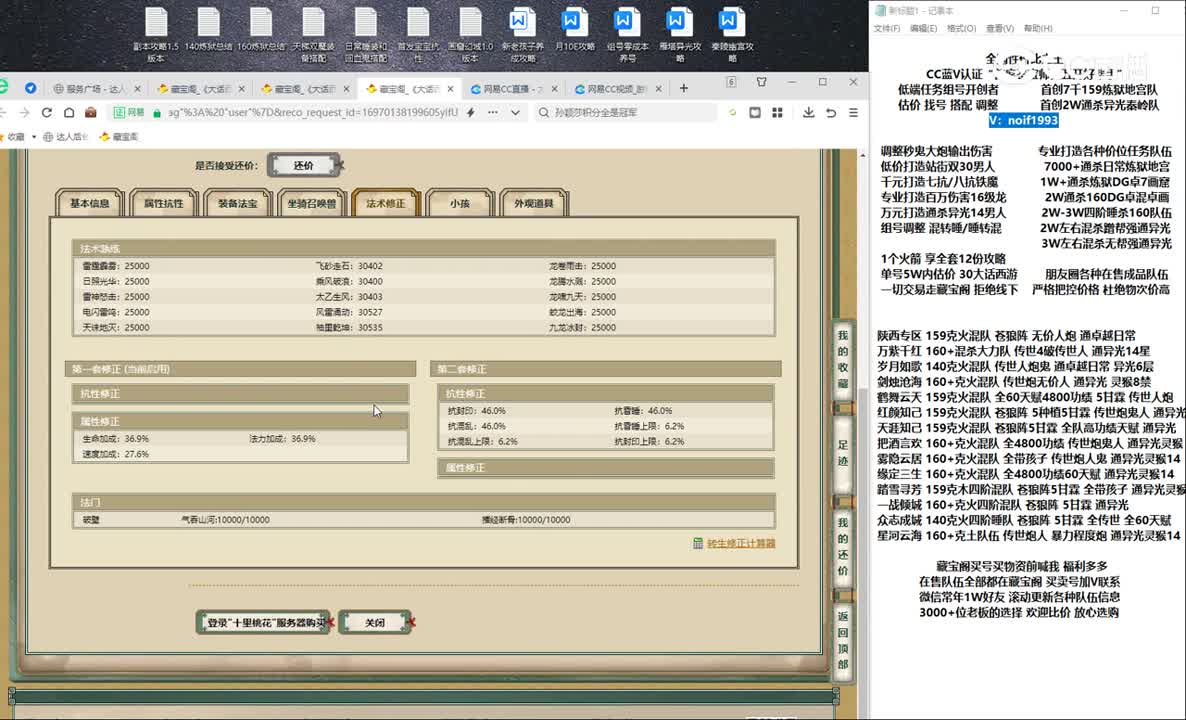The image size is (1186, 720).
Task: Open the 组号零成本养号 document icon
Action: click(x=627, y=34)
